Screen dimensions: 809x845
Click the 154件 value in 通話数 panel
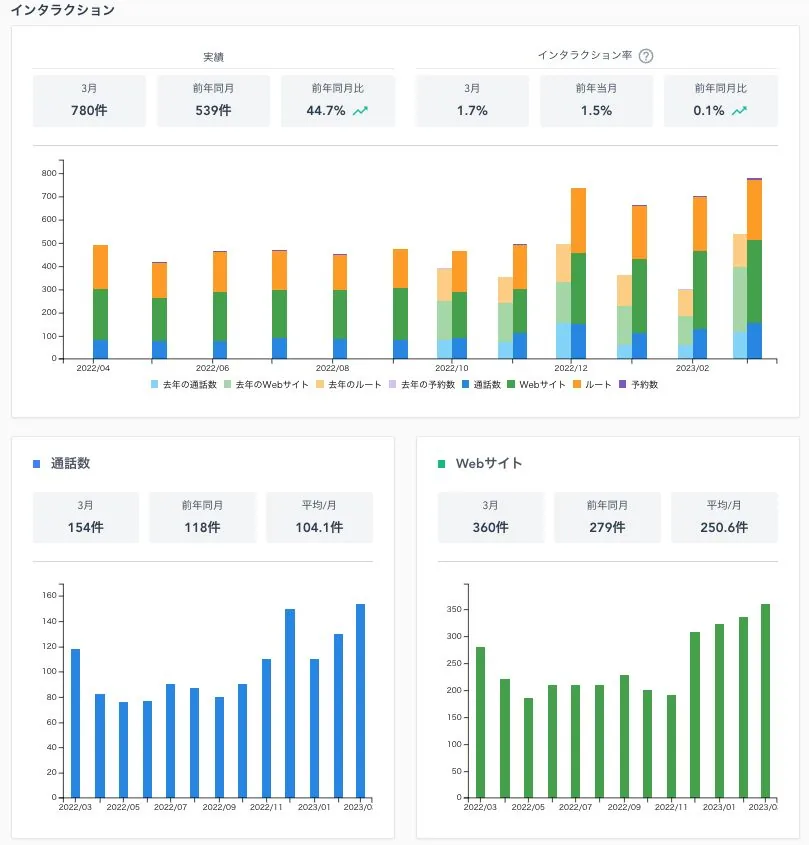coord(86,527)
